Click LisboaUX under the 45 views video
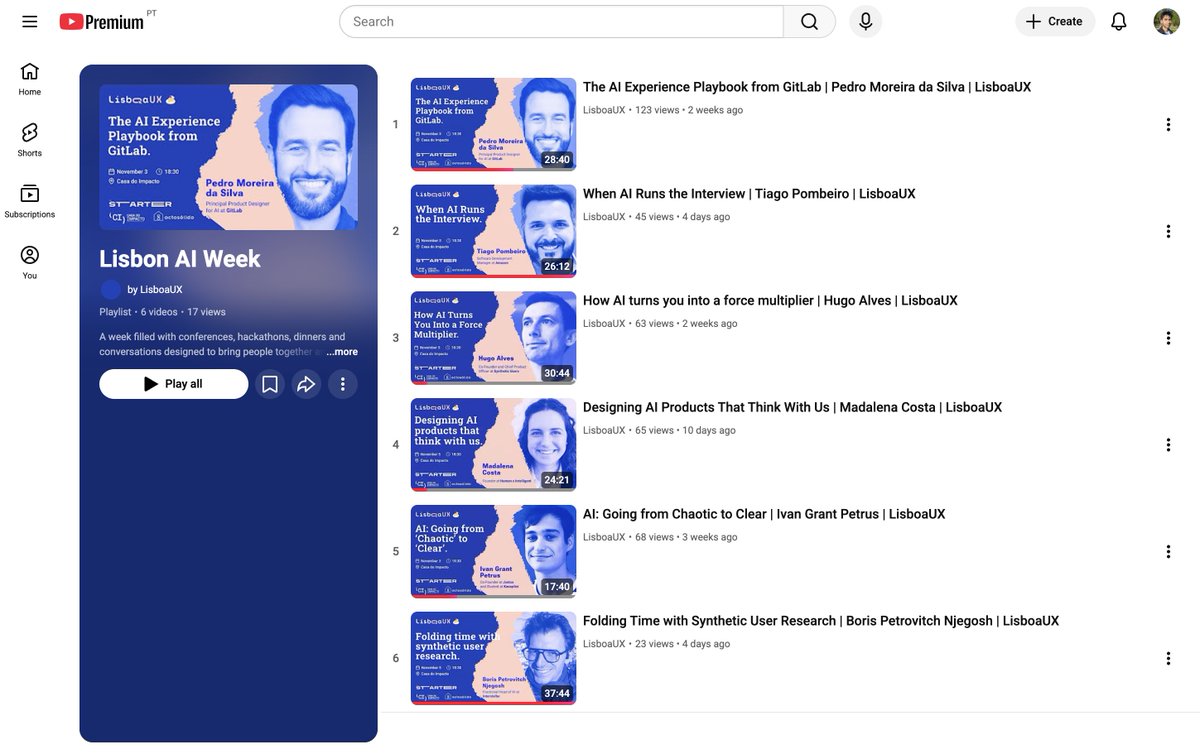The width and height of the screenshot is (1200, 754). pos(604,217)
